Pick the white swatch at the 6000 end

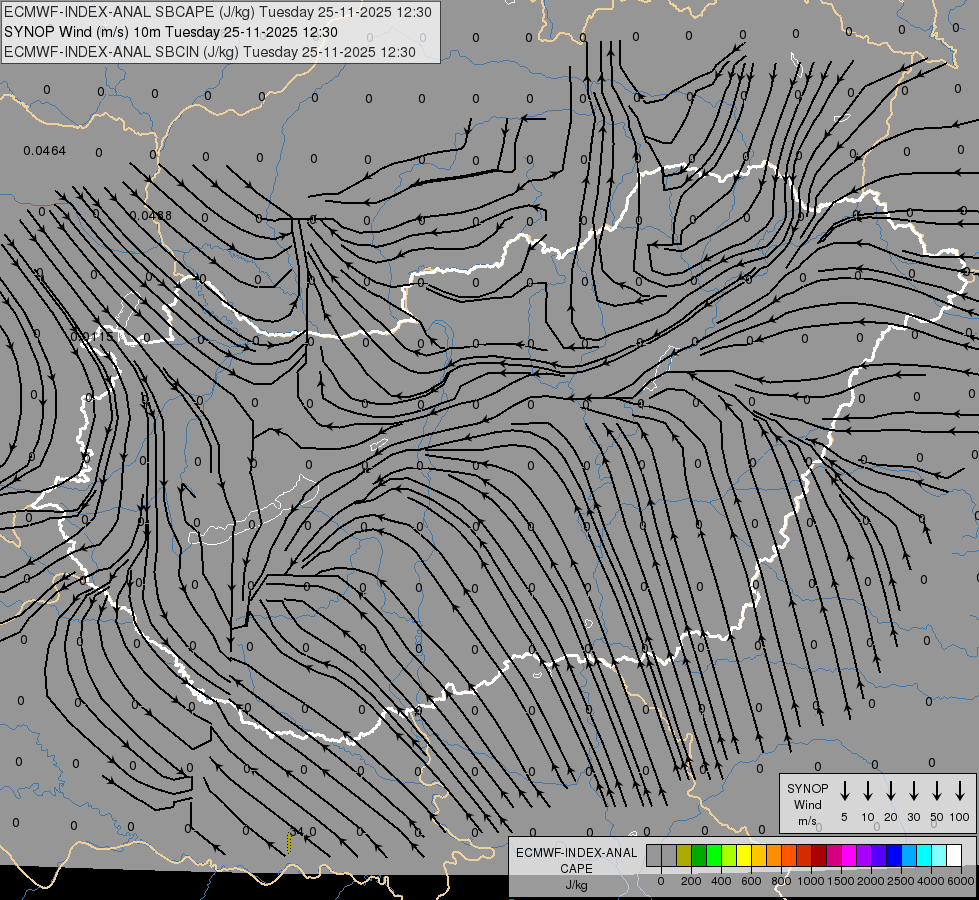(x=953, y=855)
